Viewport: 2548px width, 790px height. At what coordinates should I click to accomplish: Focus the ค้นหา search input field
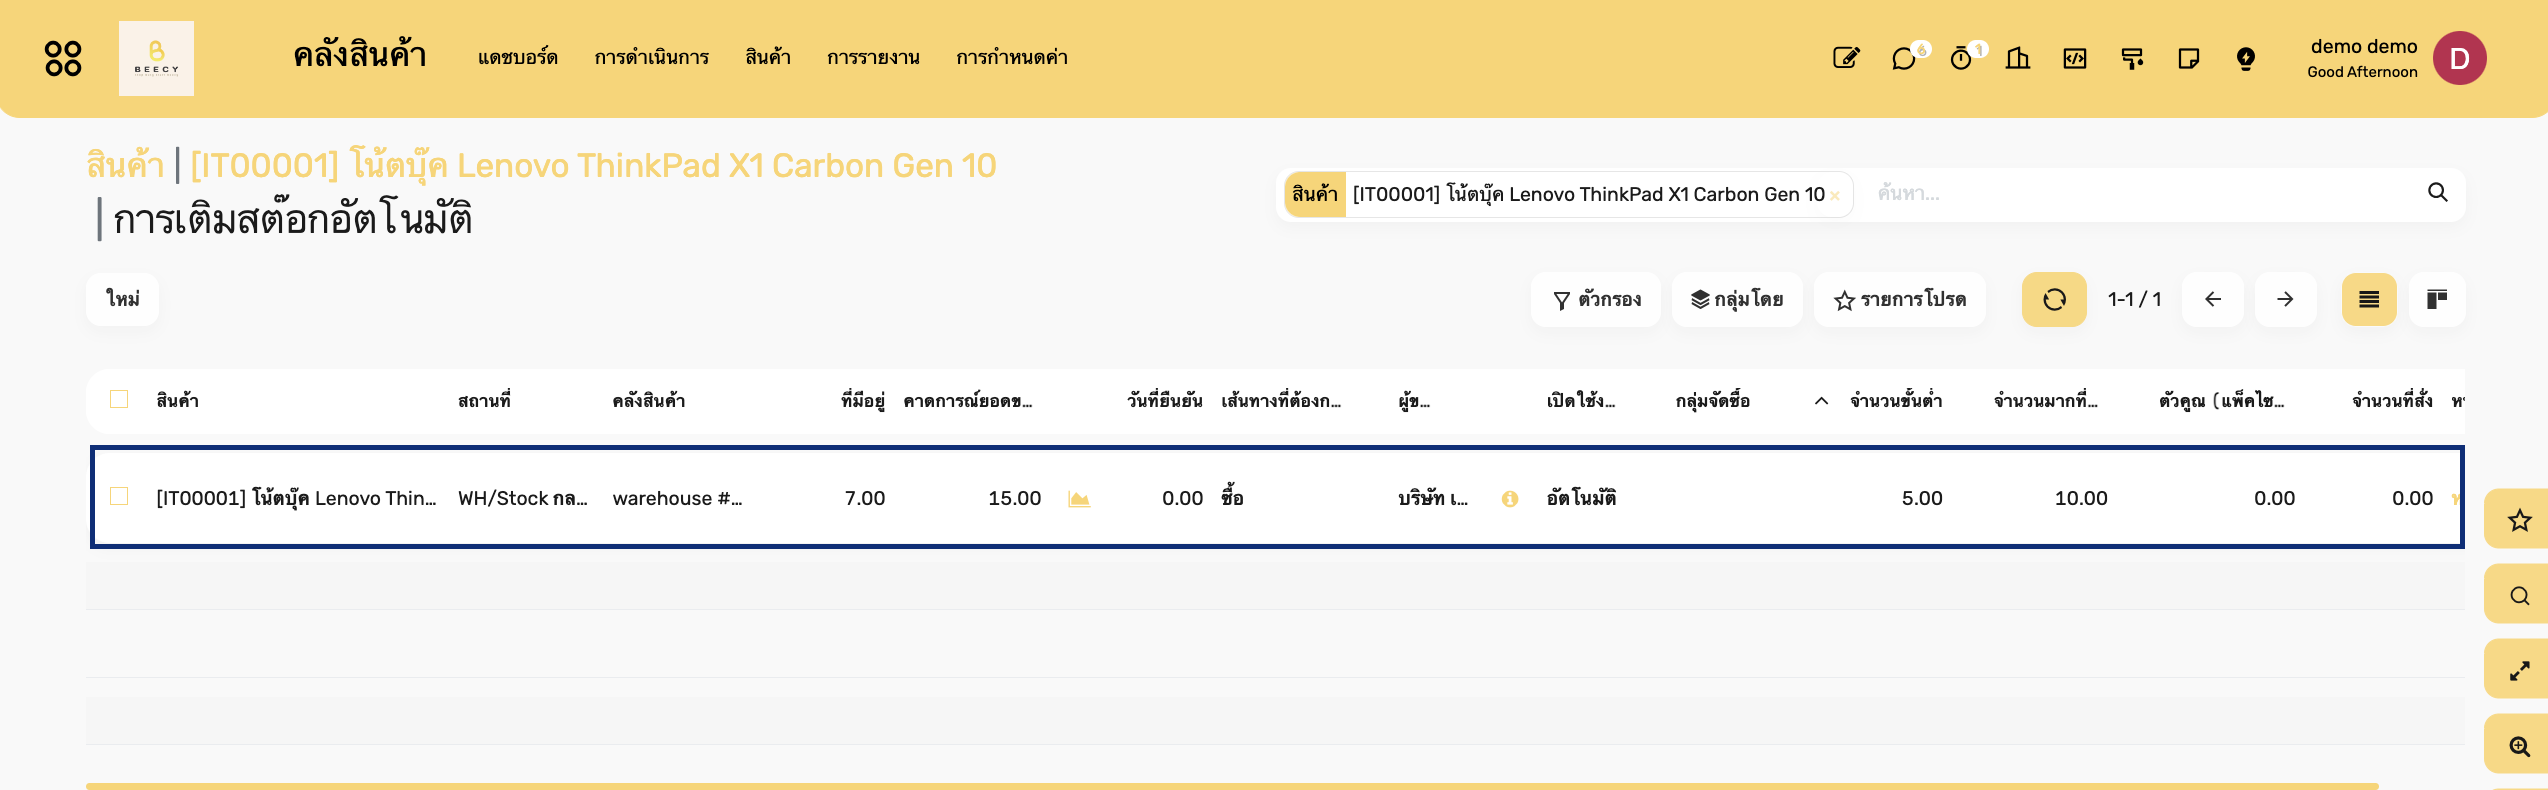tap(2140, 194)
